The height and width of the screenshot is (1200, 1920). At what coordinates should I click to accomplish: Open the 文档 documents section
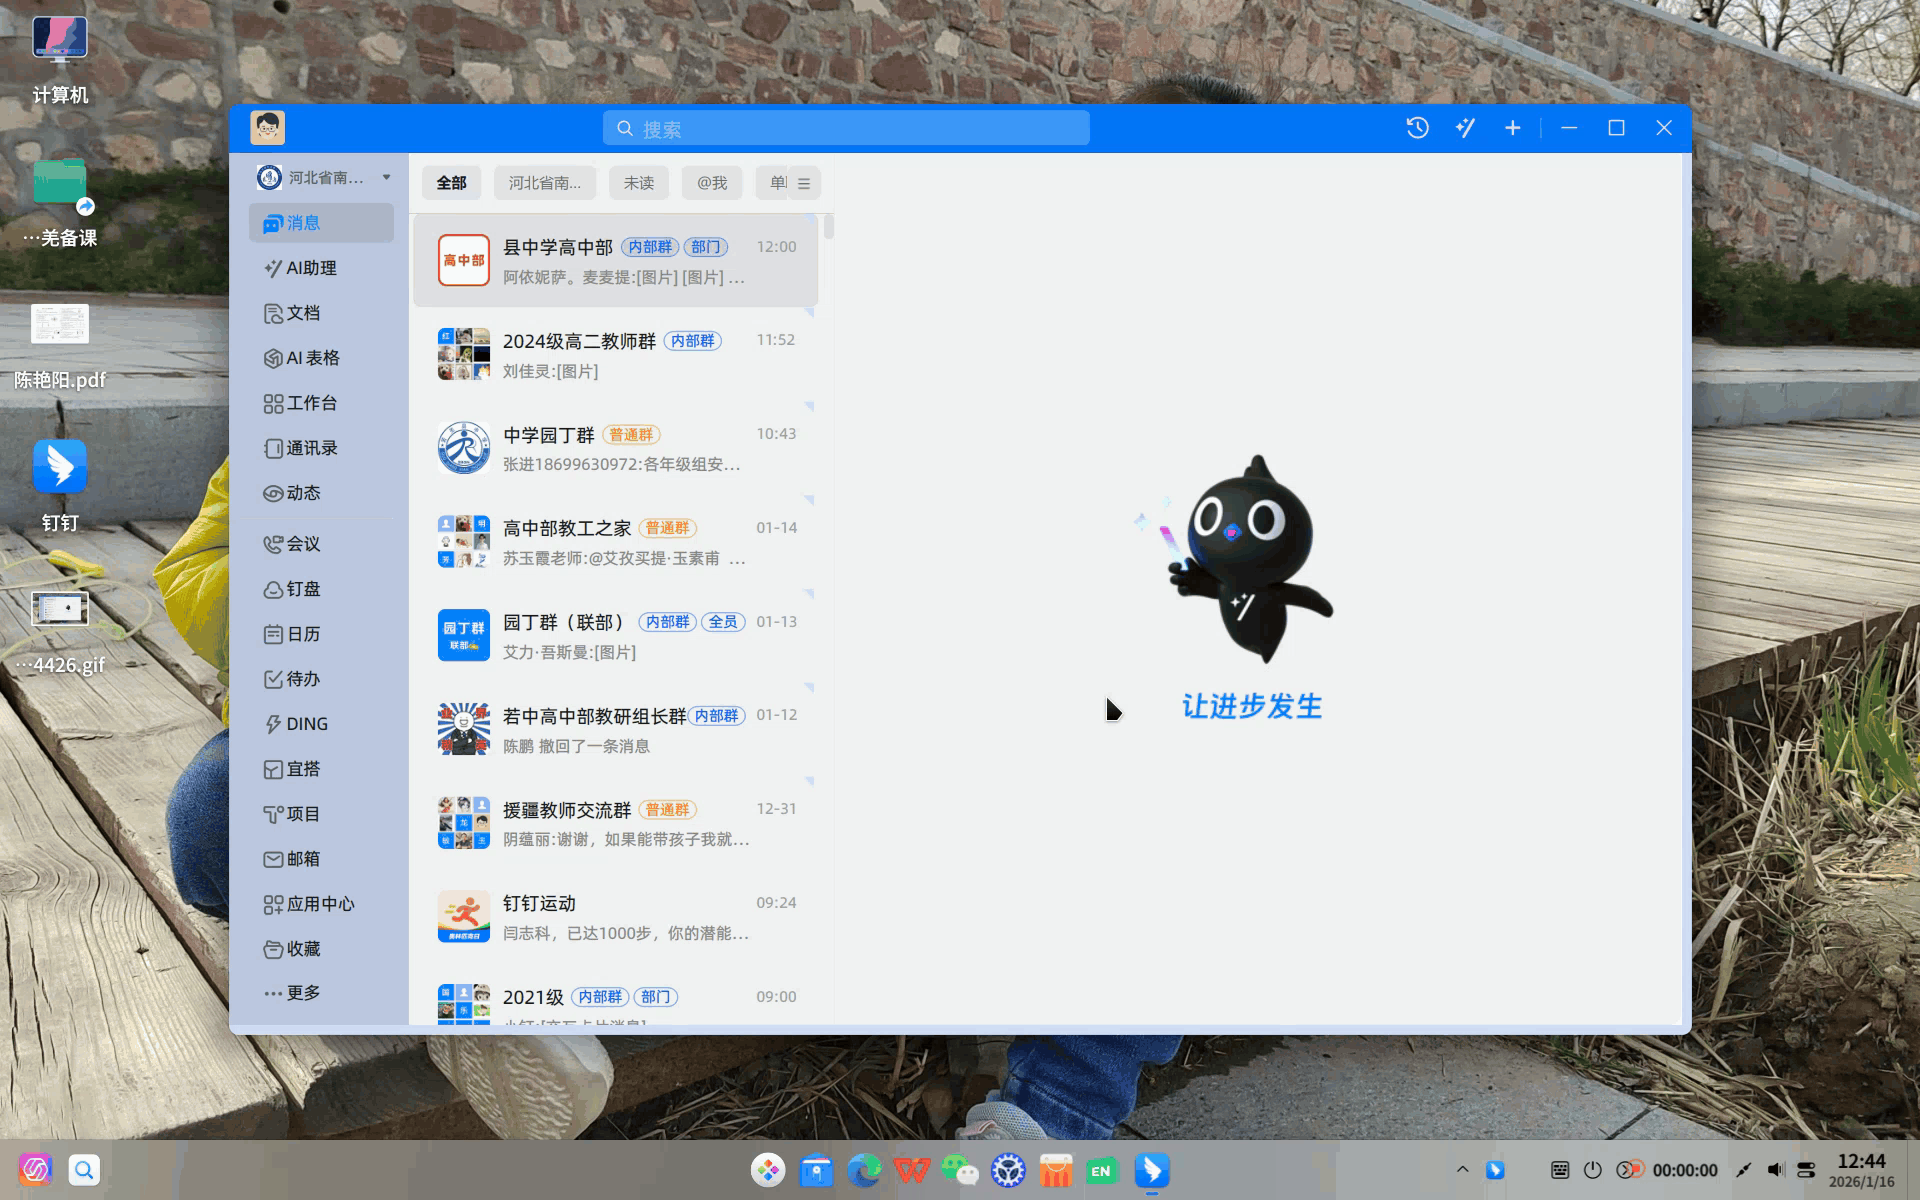click(x=303, y=313)
